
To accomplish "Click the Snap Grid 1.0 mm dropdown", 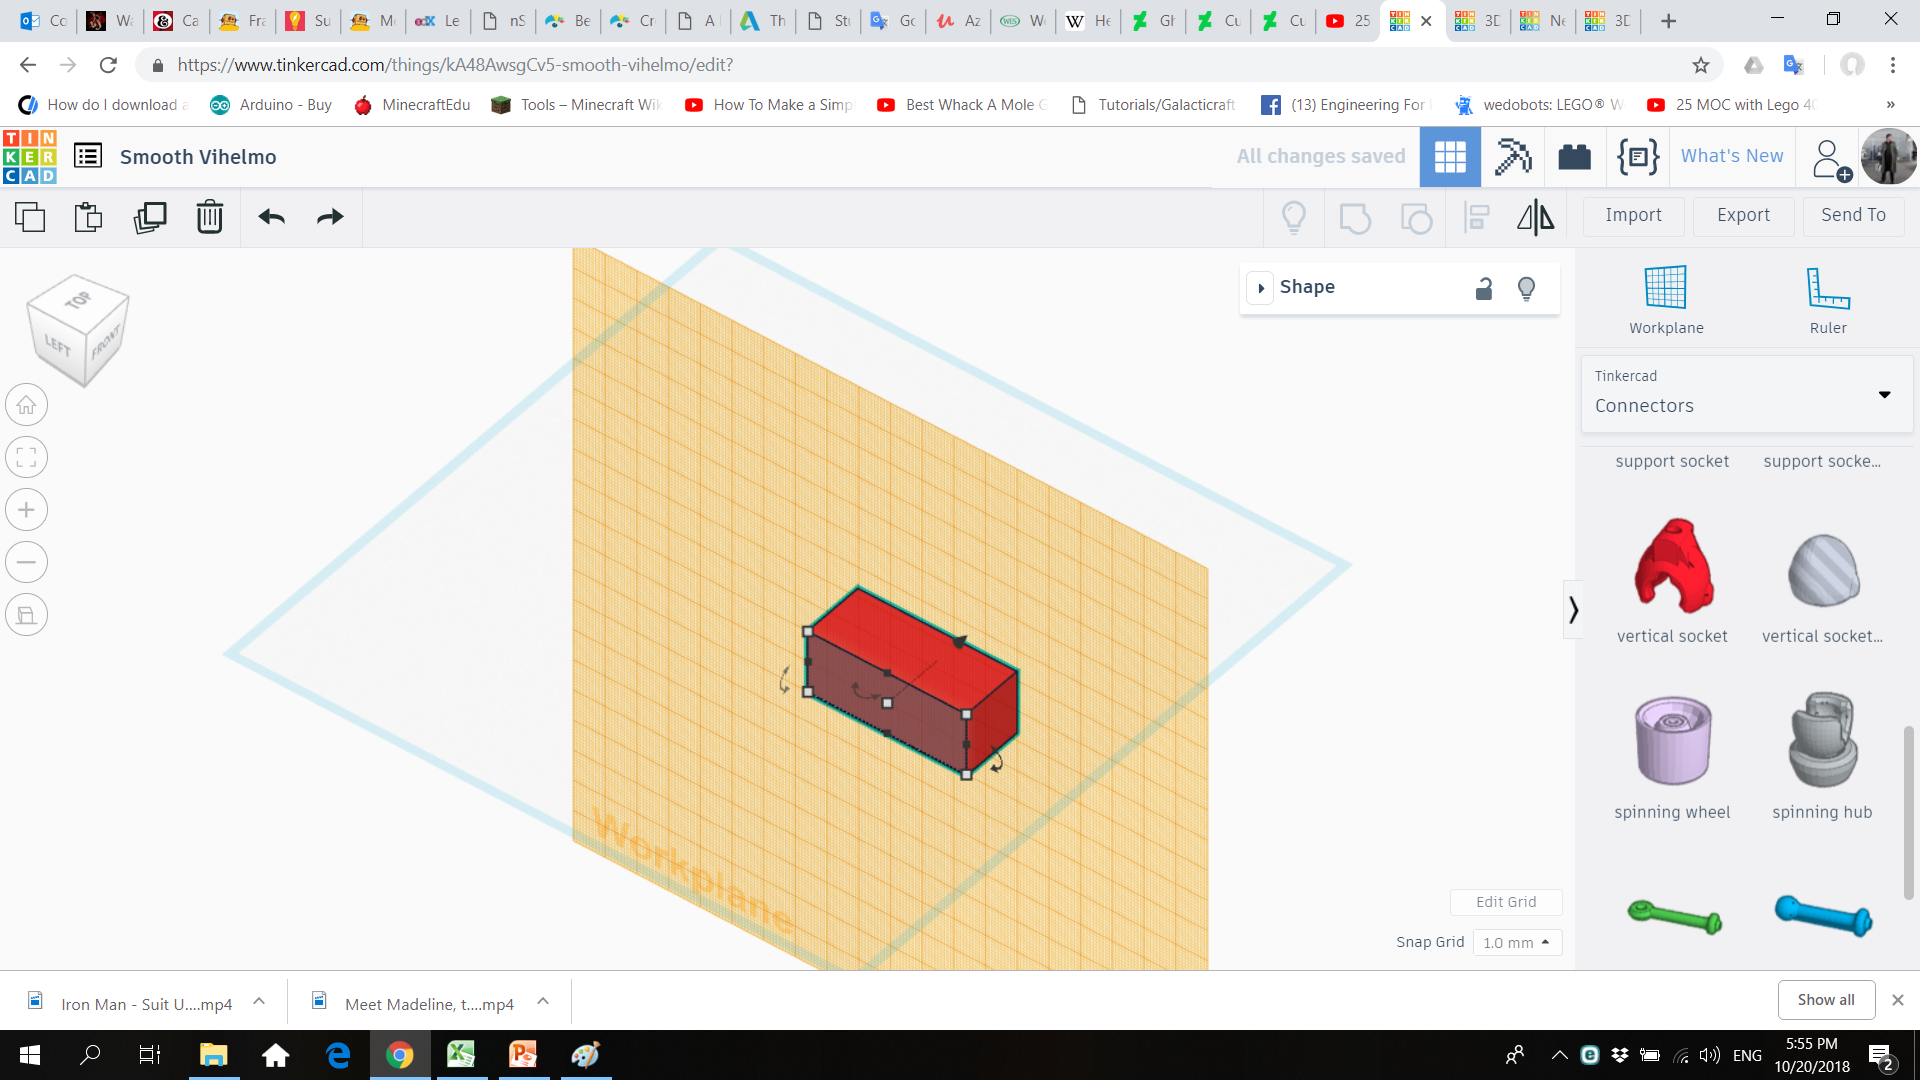I will (1514, 942).
